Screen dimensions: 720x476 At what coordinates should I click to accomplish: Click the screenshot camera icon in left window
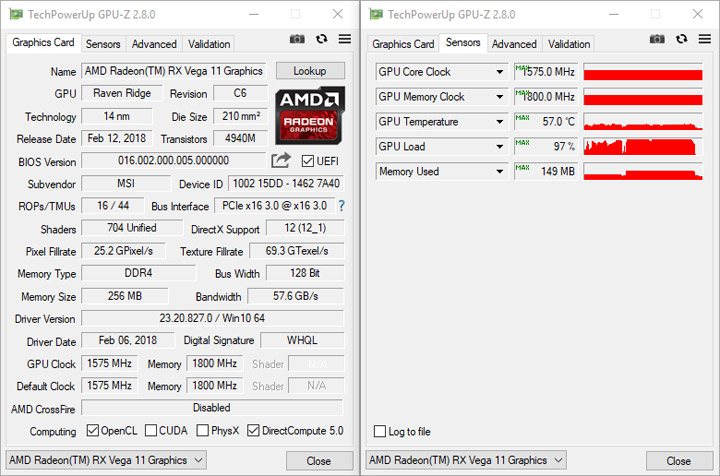297,39
